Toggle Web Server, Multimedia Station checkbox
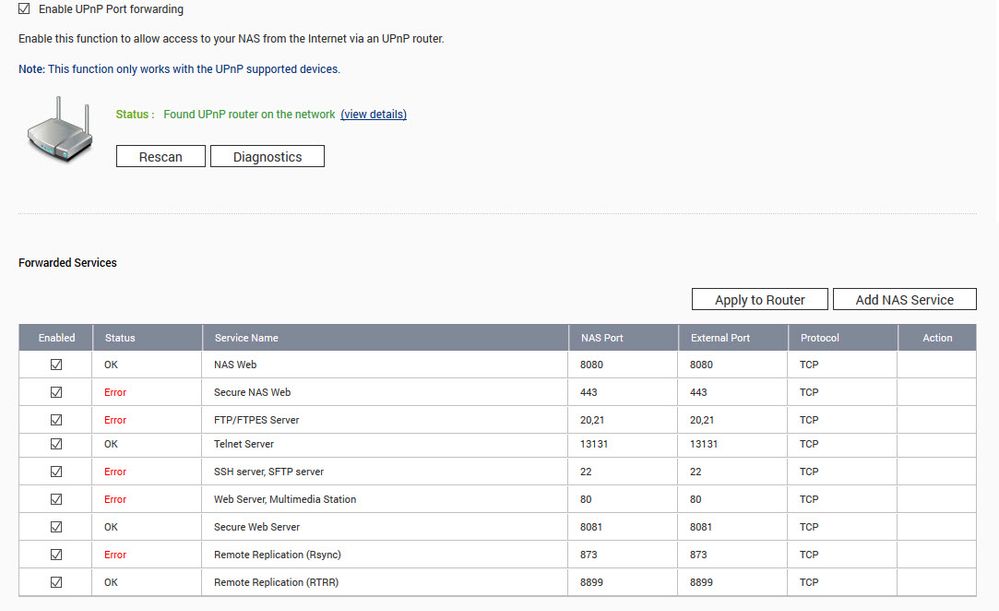This screenshot has height=611, width=999. click(x=56, y=499)
